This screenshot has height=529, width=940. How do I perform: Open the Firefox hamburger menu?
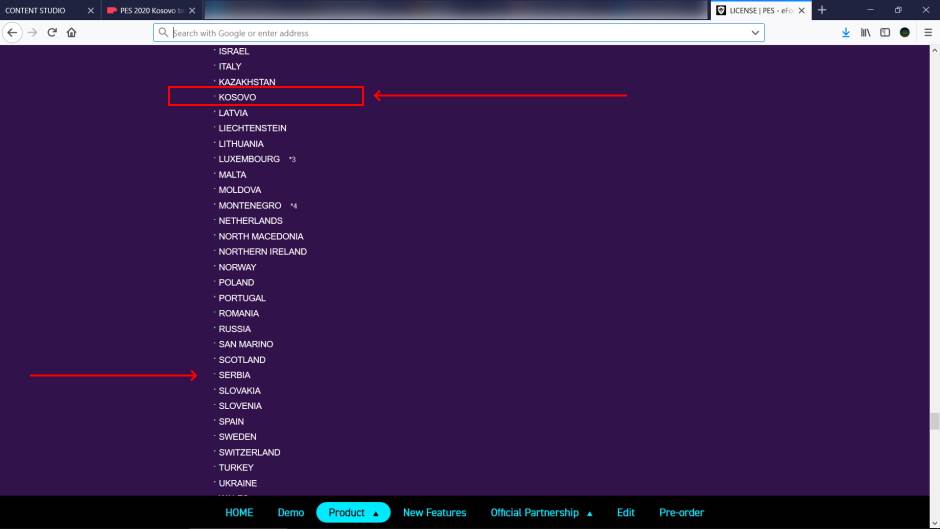(928, 32)
